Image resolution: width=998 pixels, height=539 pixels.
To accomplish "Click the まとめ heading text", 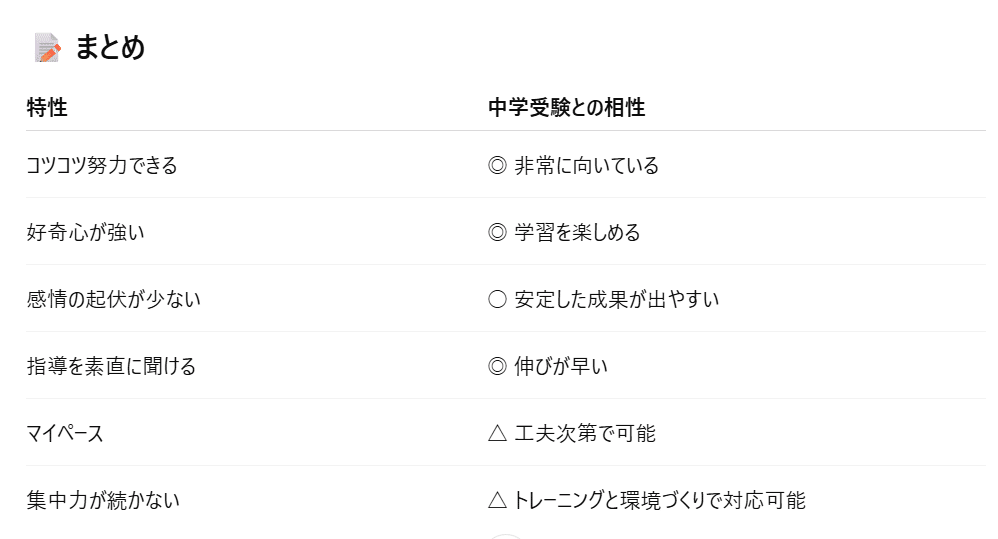I will tap(110, 47).
